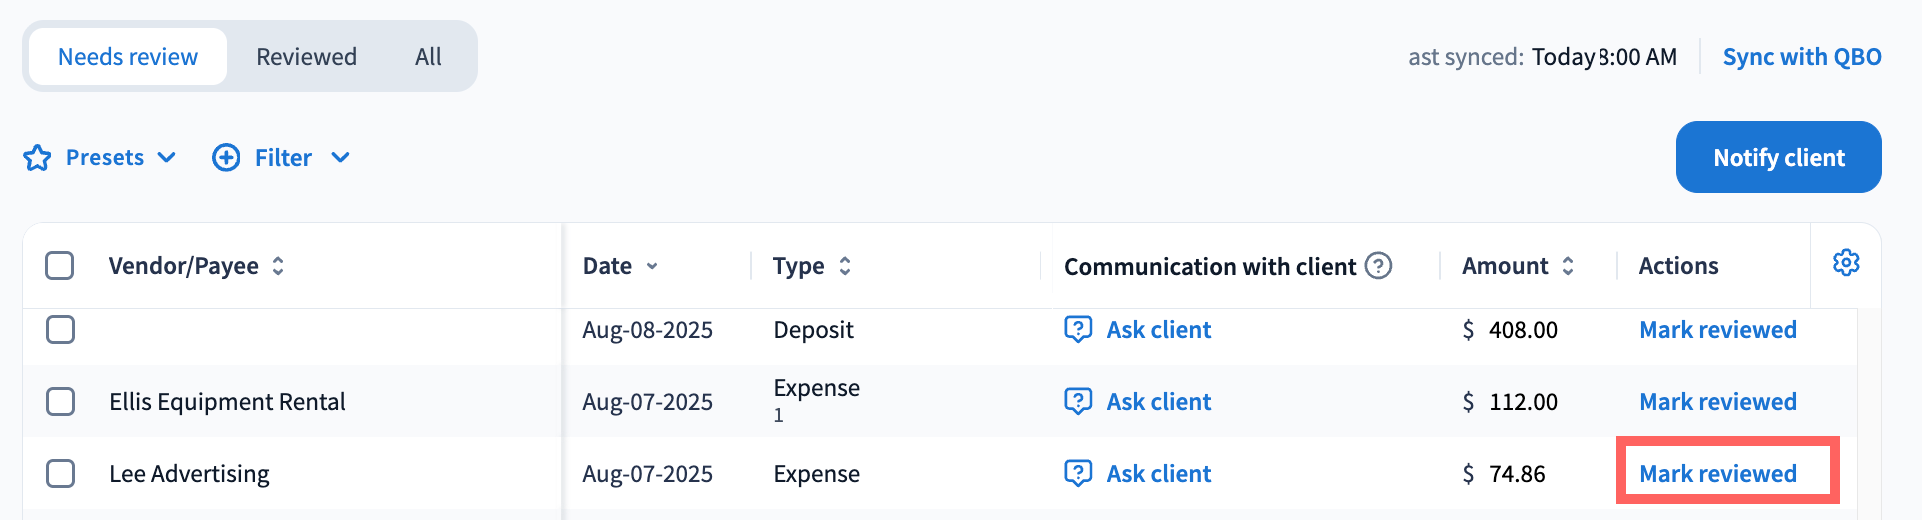Sort the table by Amount column
This screenshot has height=520, width=1922.
tap(1567, 266)
